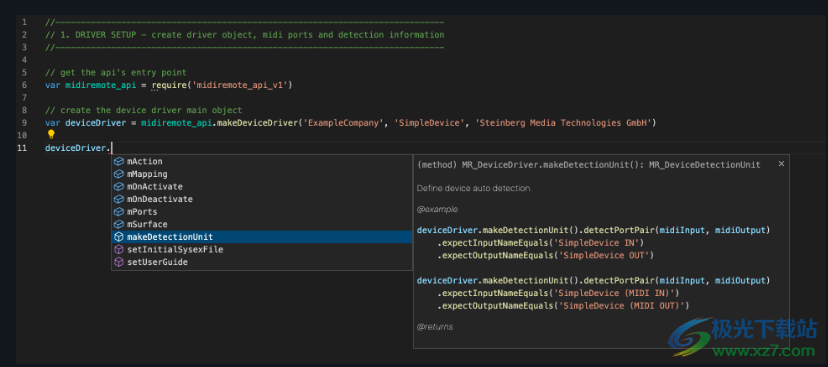Click line number 11 in the gutter
The image size is (828, 367).
22,148
